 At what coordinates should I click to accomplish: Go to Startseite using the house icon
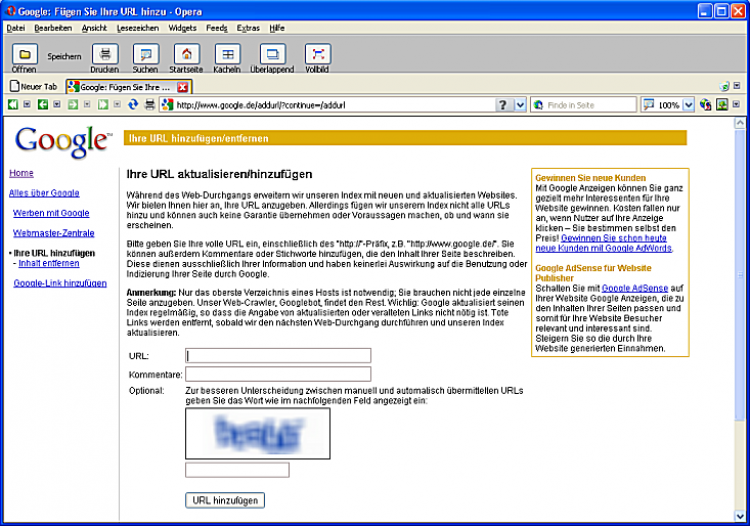(x=186, y=54)
